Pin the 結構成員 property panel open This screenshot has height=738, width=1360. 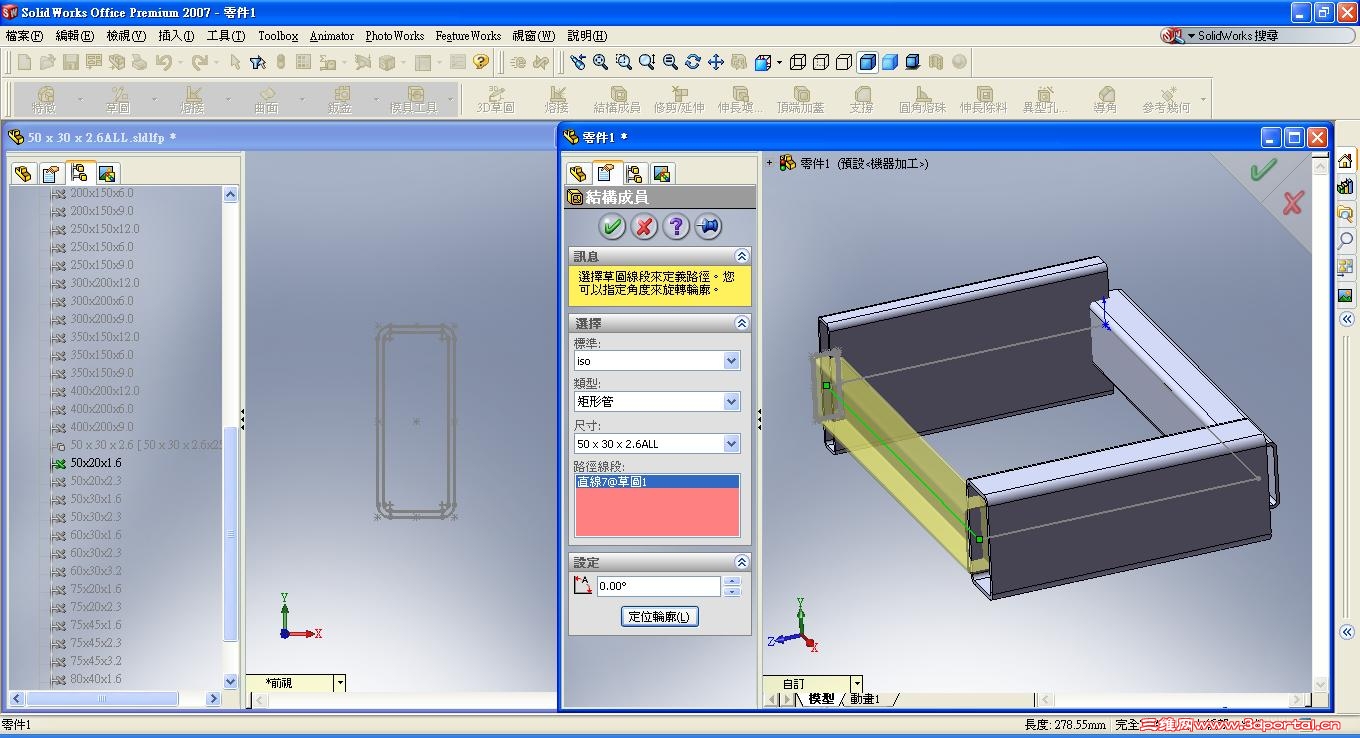708,226
